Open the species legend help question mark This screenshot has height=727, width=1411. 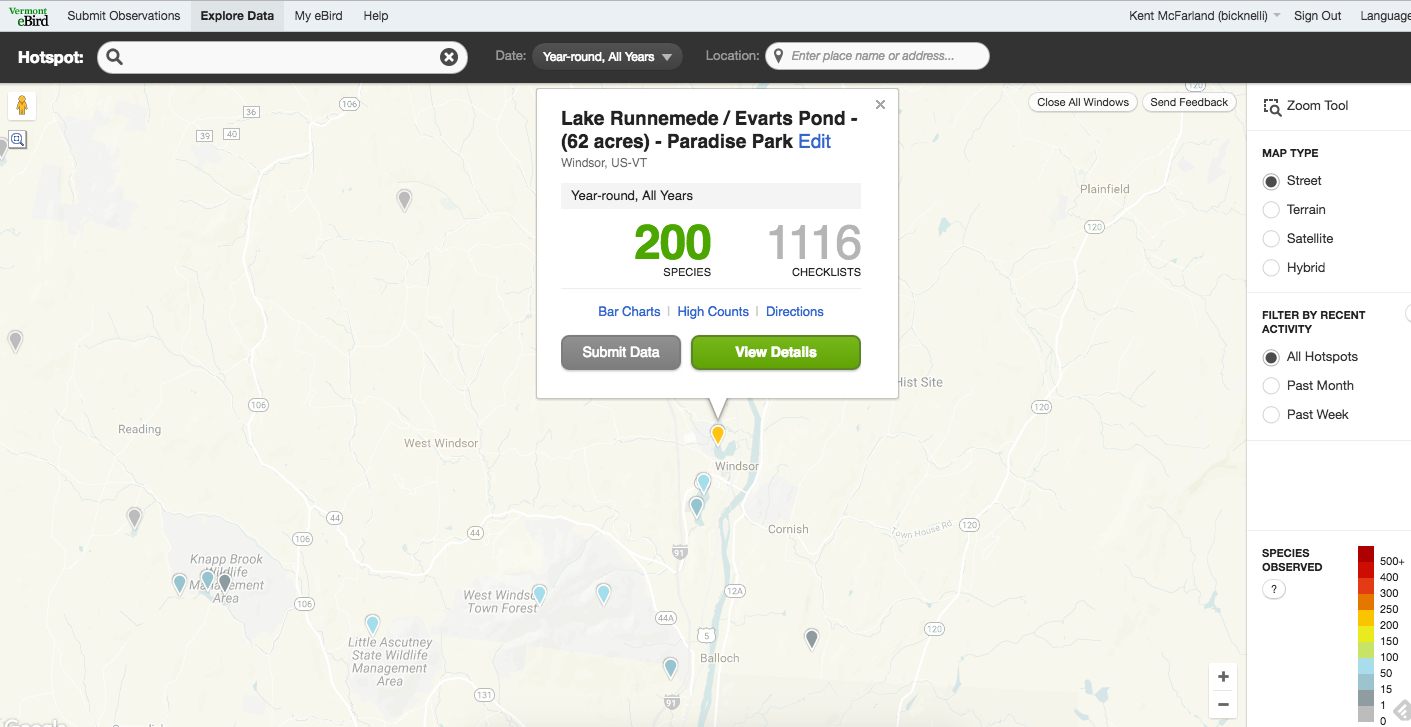point(1273,589)
